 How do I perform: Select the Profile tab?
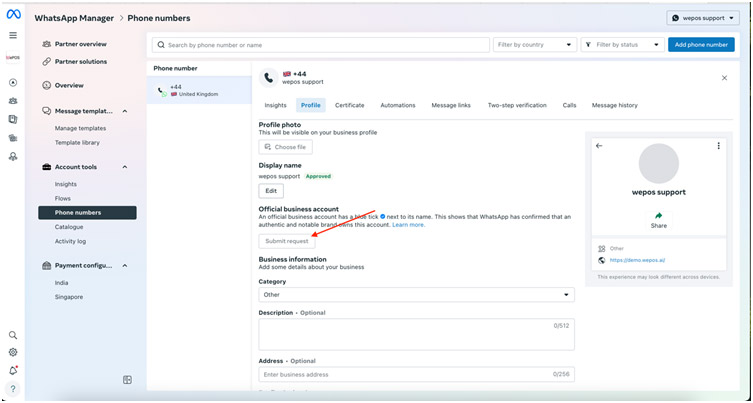pos(311,105)
